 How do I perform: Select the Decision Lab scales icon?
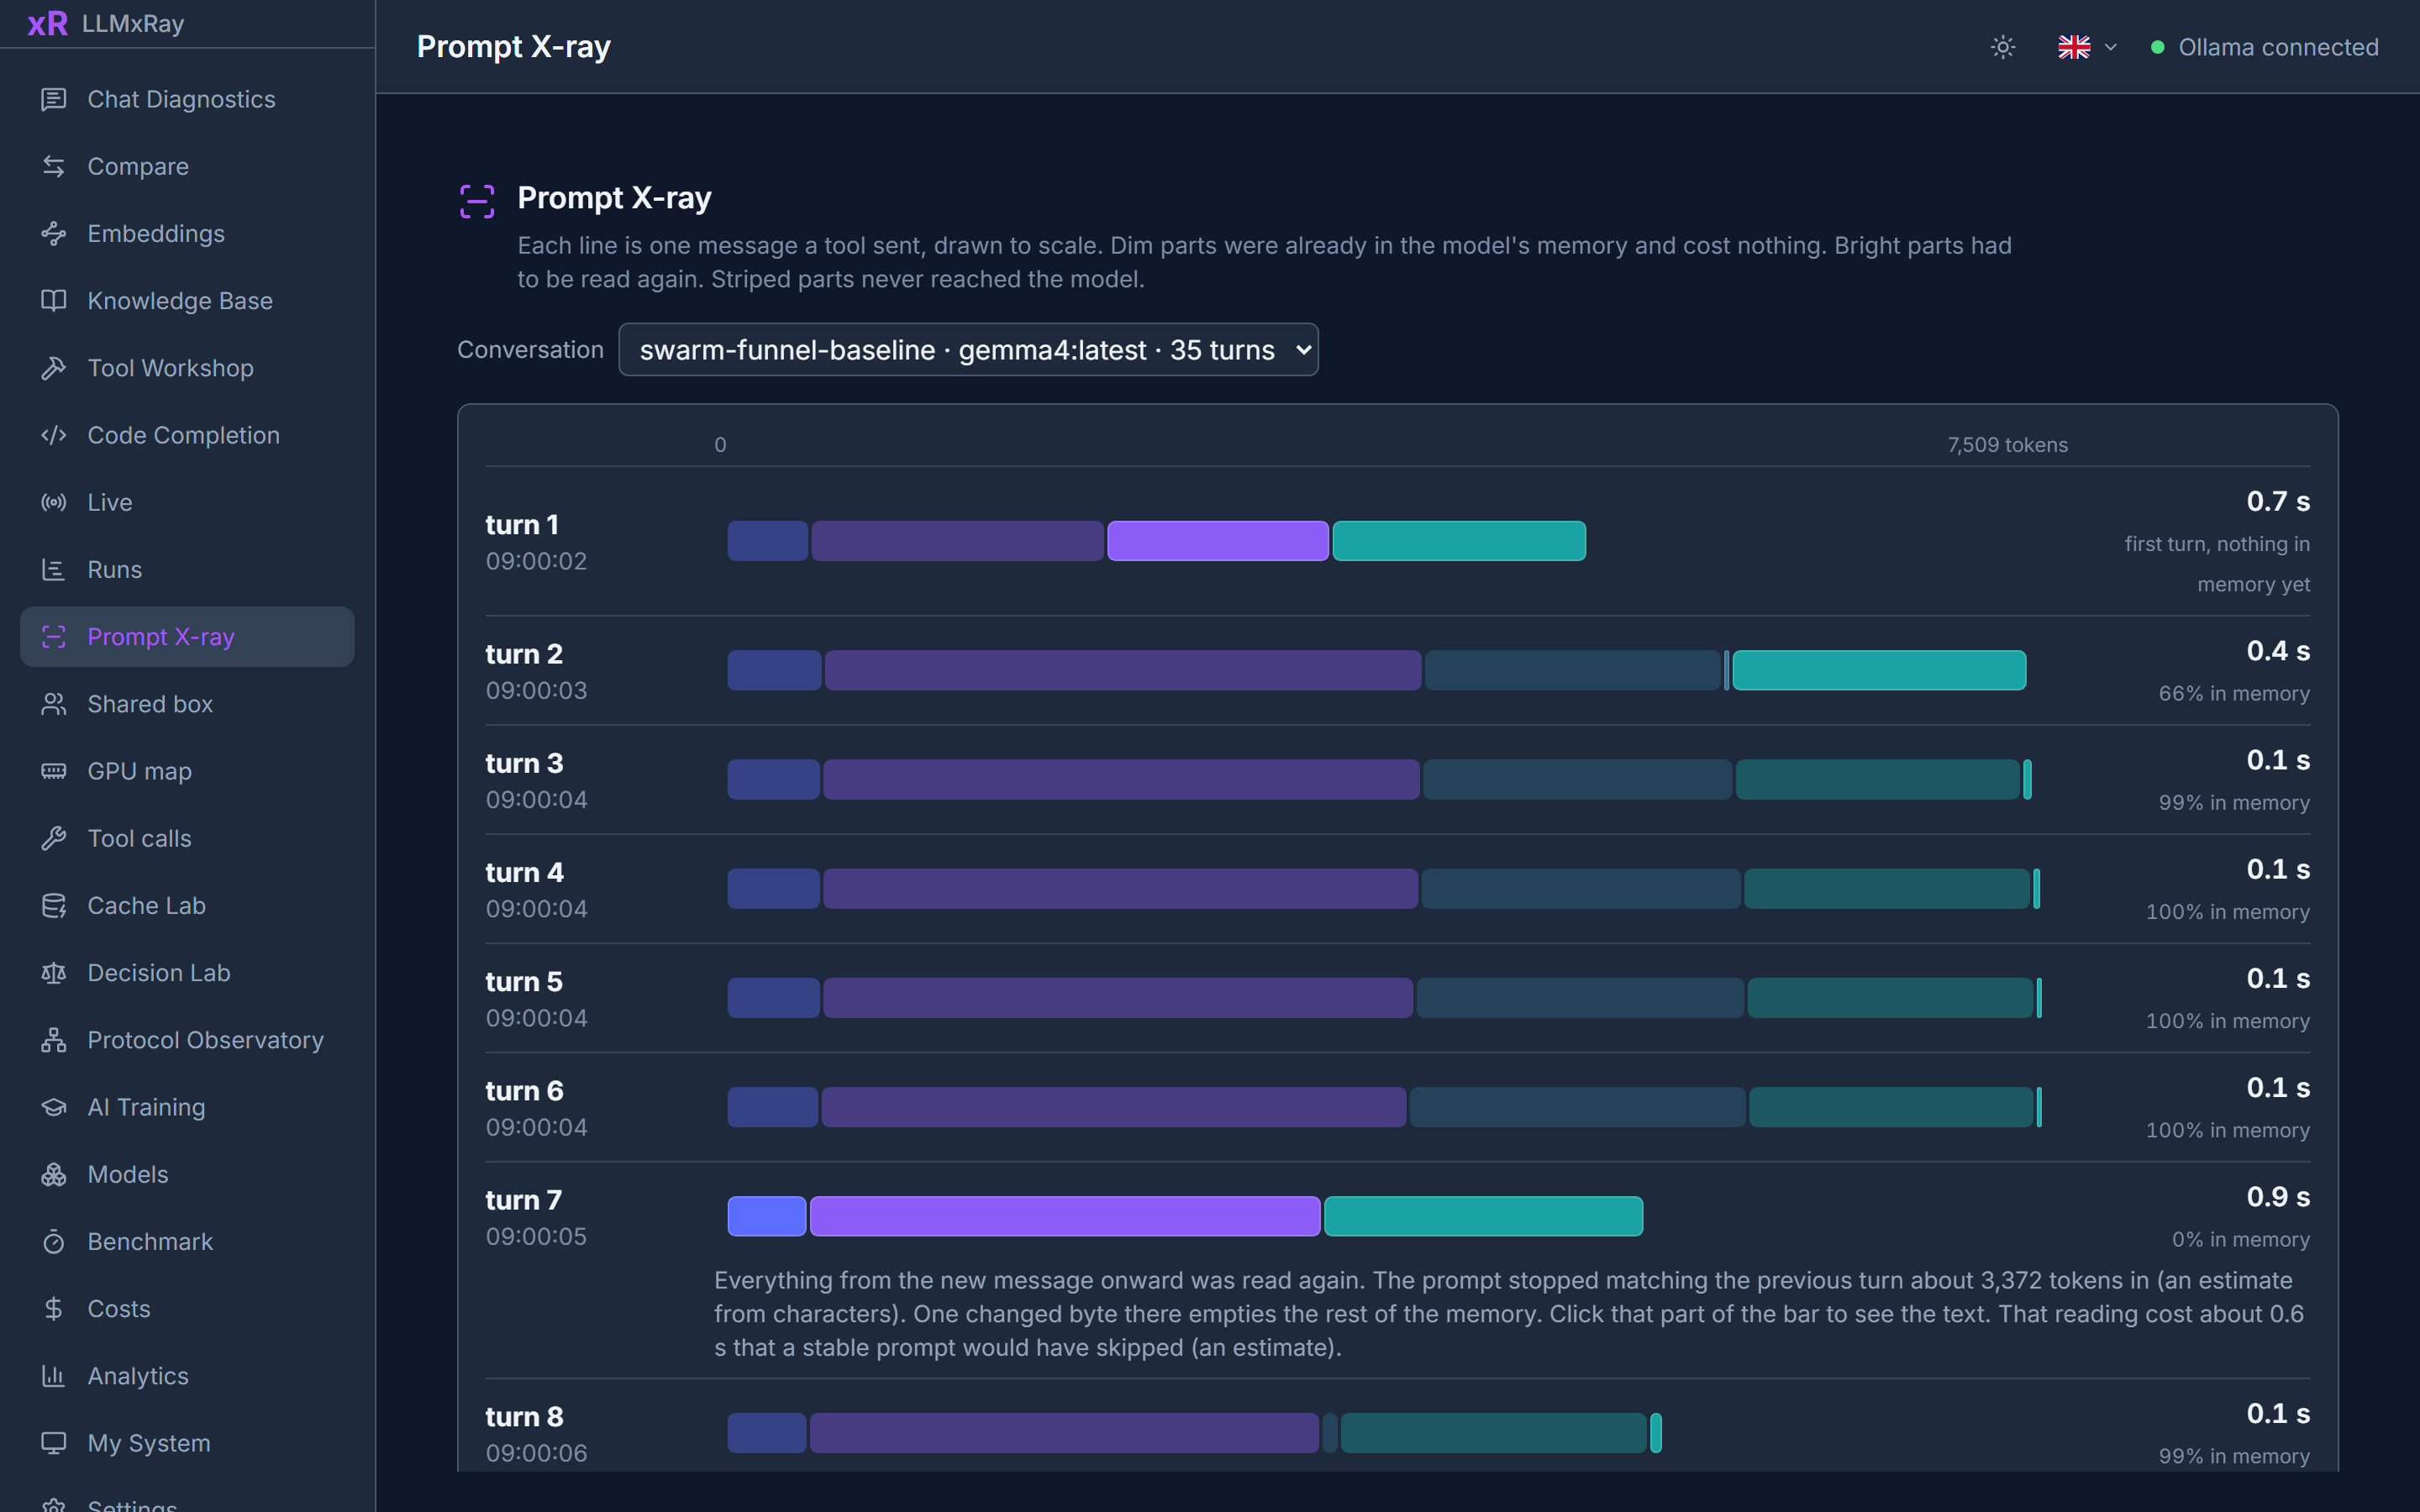(54, 972)
